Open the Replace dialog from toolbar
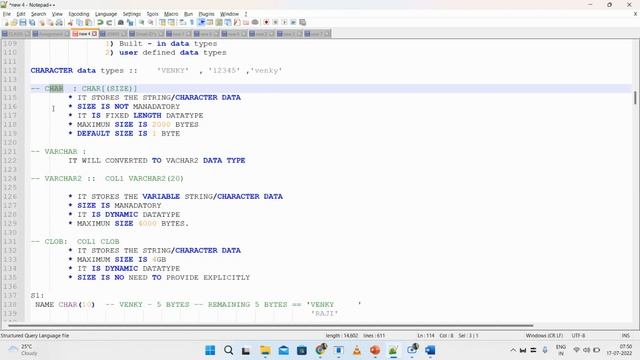The width and height of the screenshot is (640, 360). tap(130, 22)
